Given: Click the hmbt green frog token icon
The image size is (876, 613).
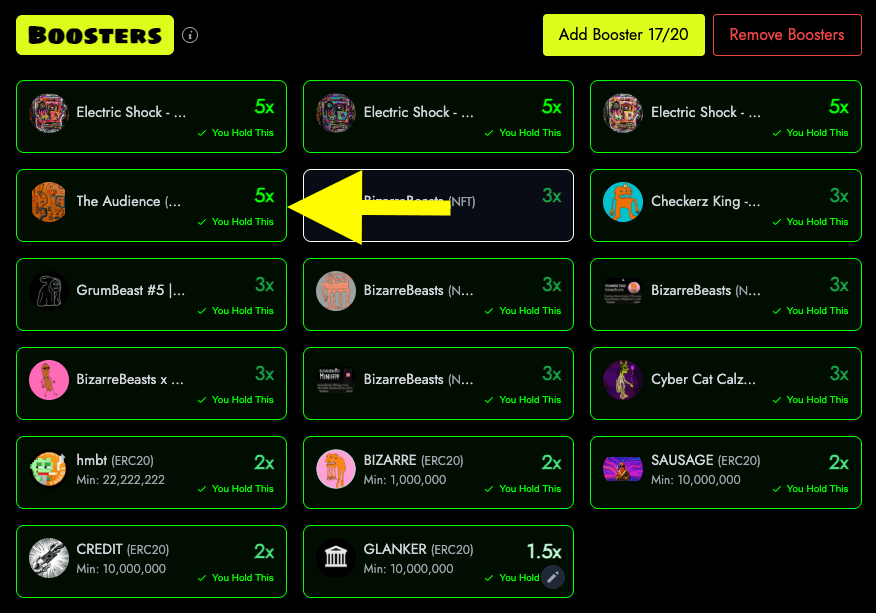Looking at the screenshot, I should coord(49,469).
